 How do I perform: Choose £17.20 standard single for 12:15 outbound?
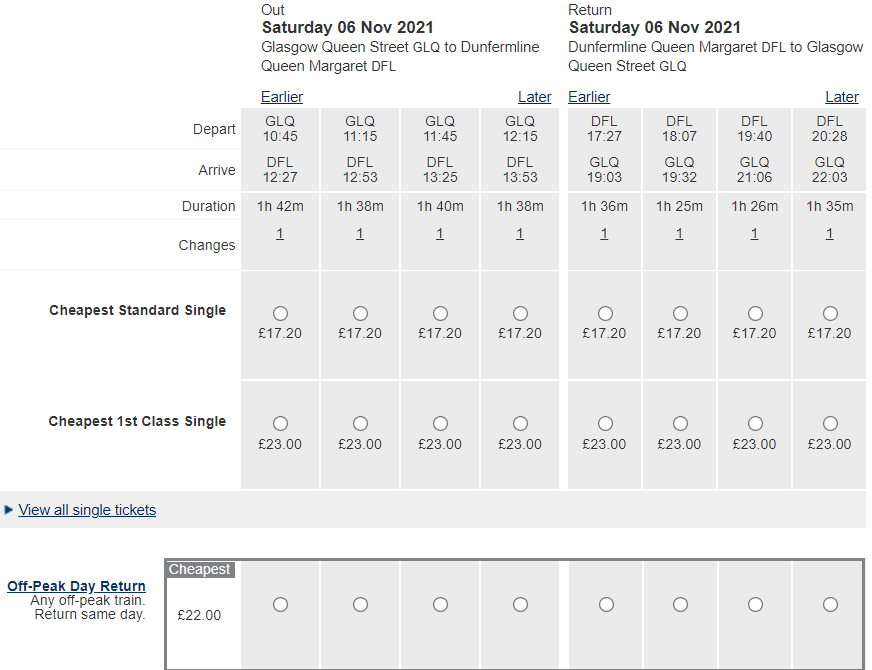521,314
